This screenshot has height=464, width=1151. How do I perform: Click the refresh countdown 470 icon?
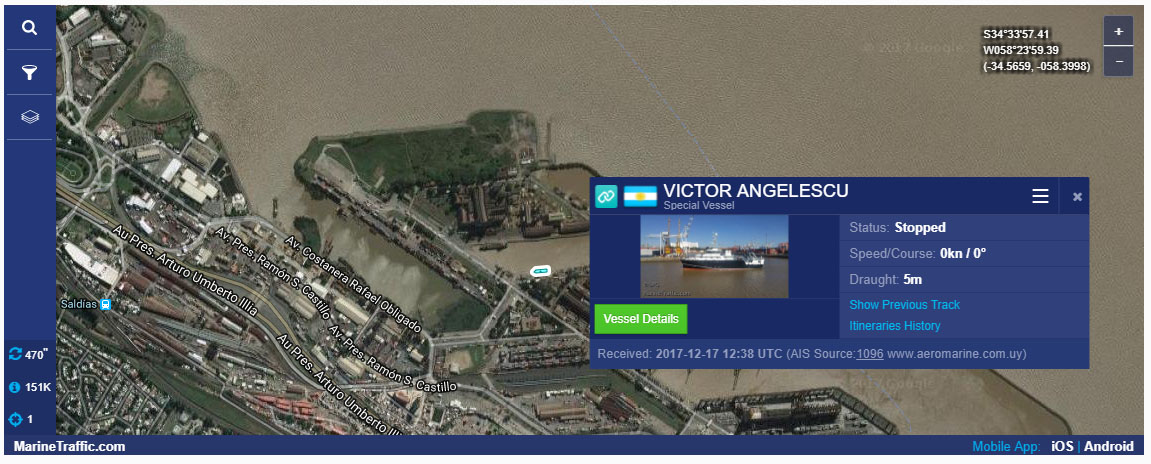coord(15,355)
